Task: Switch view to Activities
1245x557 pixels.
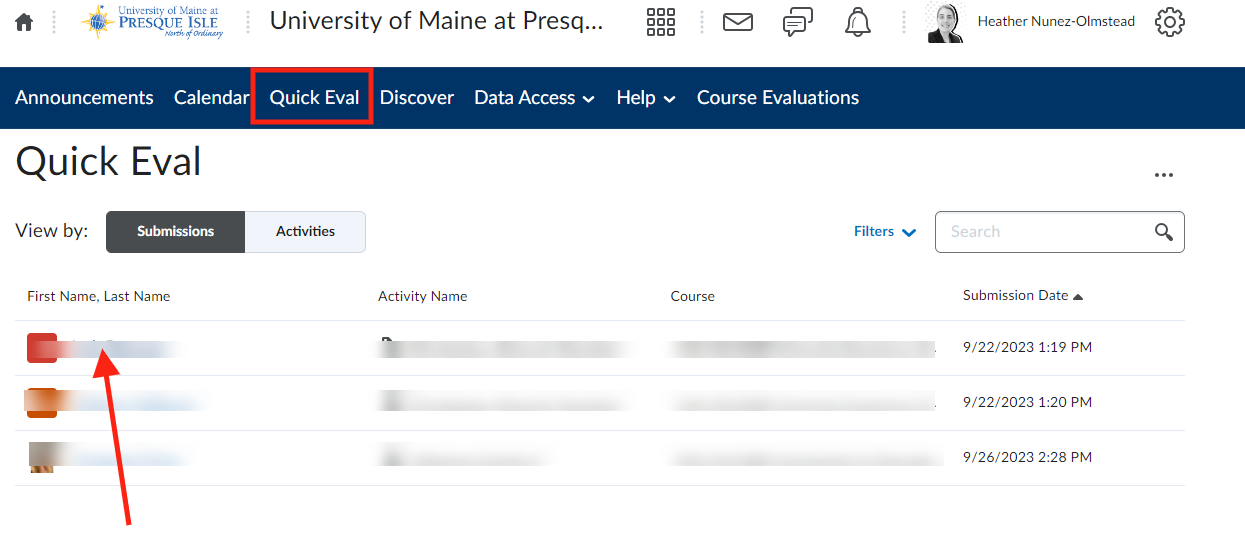Action: click(x=305, y=232)
